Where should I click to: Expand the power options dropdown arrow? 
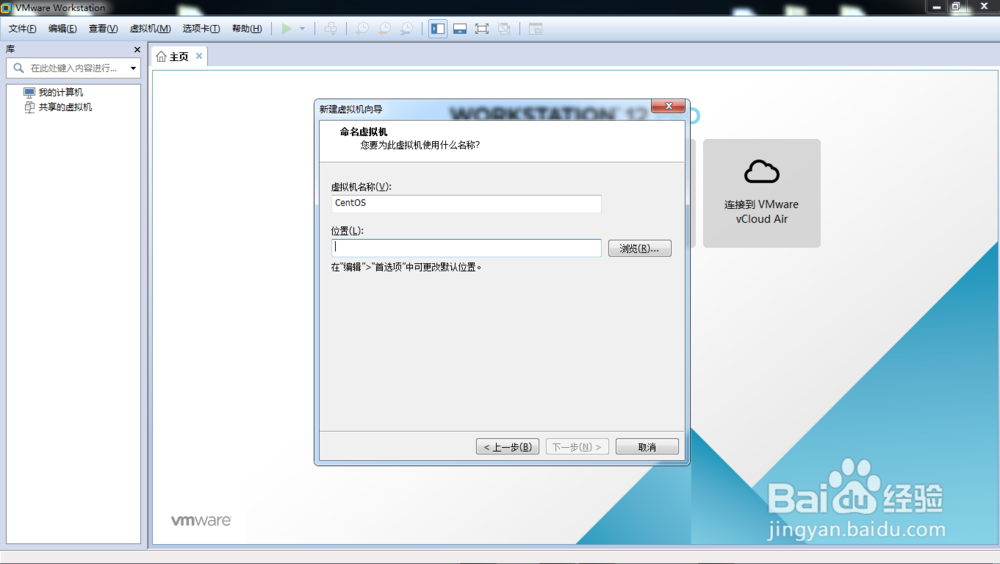click(x=302, y=29)
